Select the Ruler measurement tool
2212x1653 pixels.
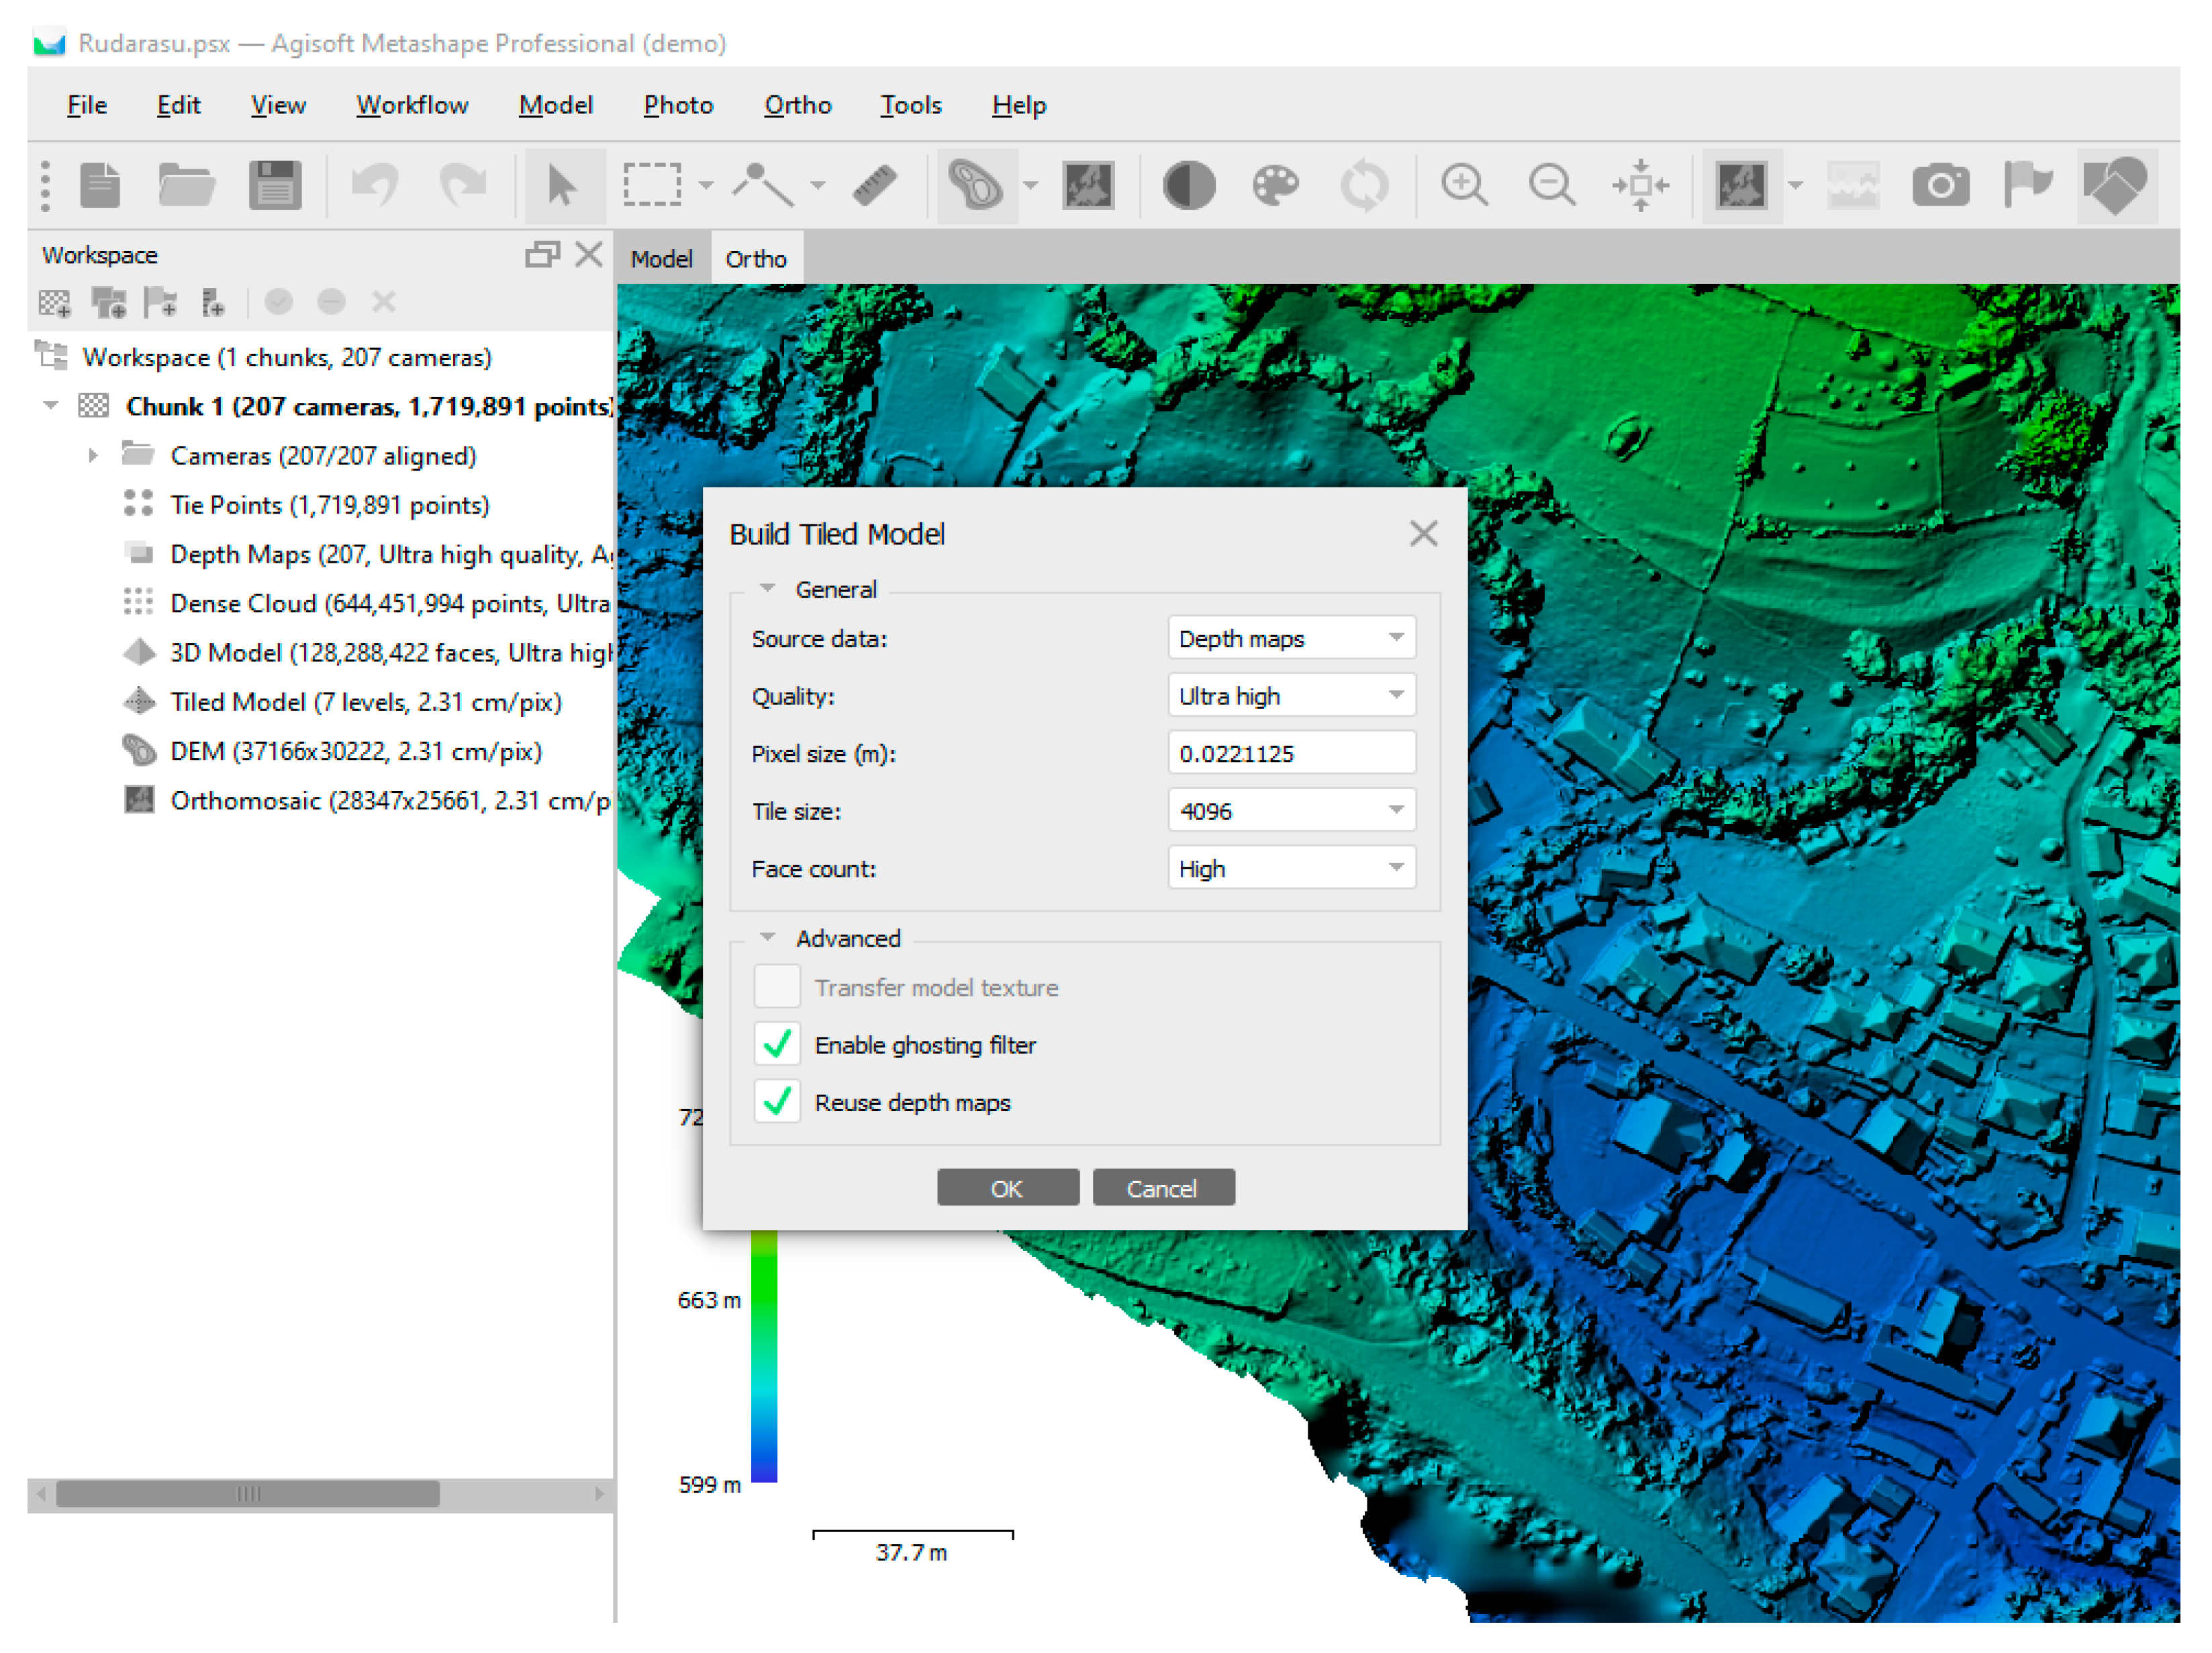click(x=874, y=185)
